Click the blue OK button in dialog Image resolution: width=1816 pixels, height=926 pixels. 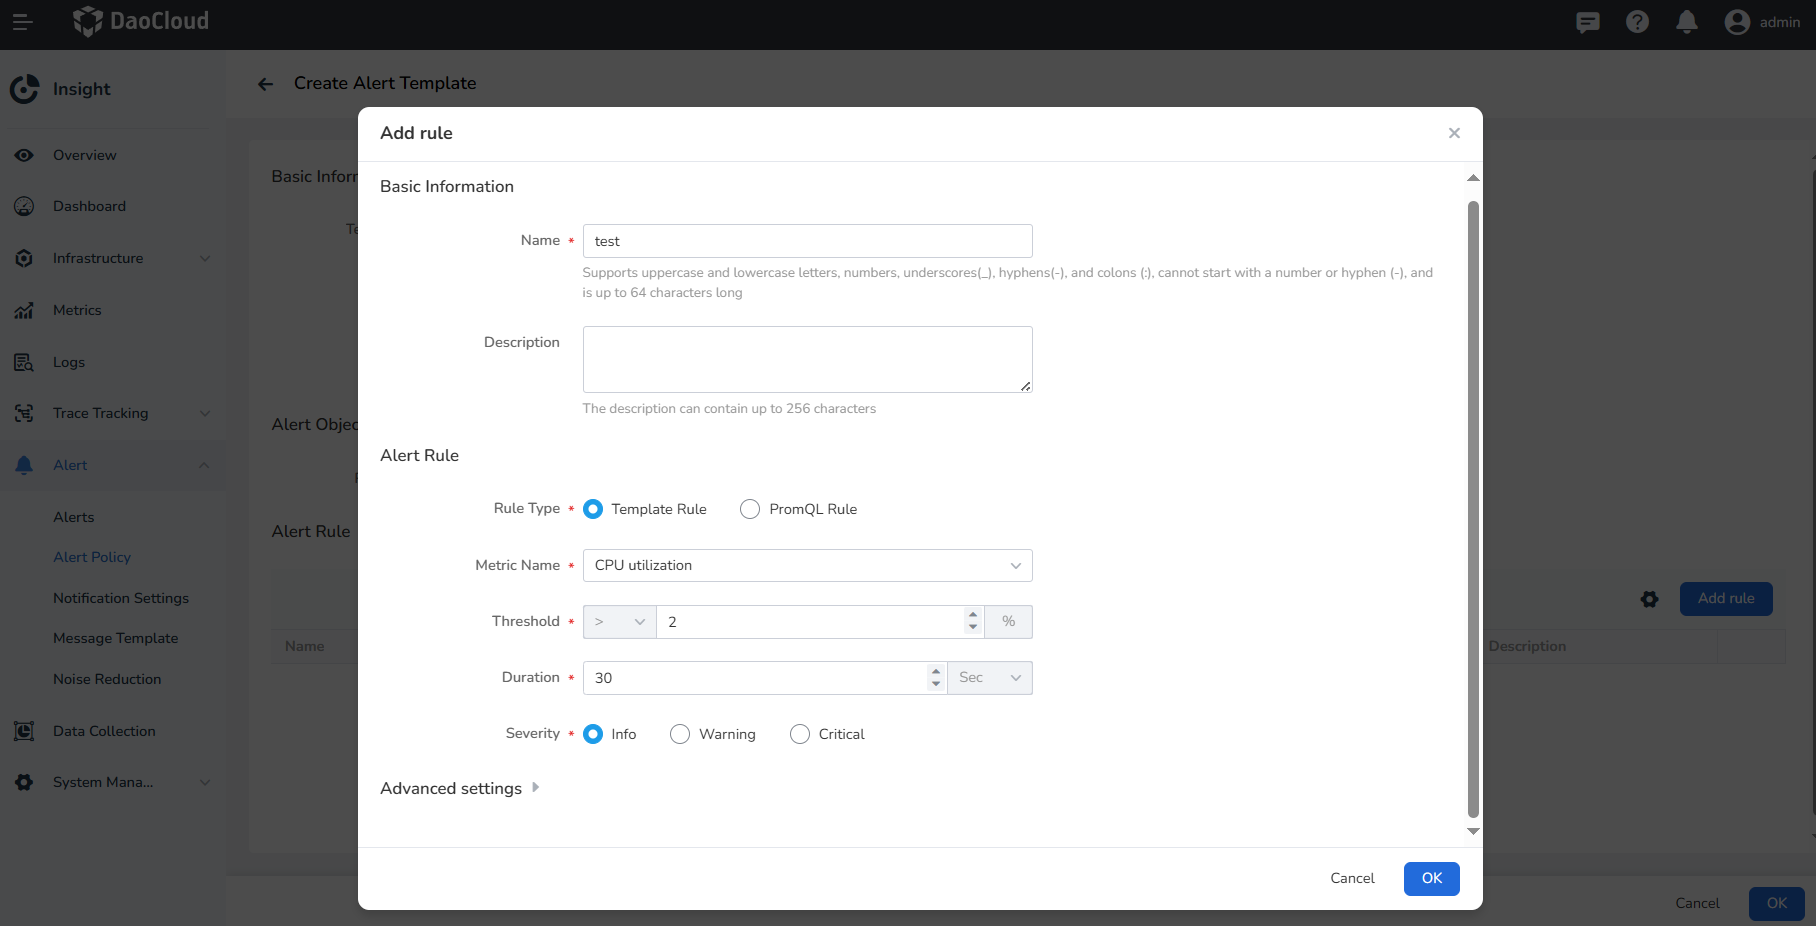point(1431,878)
